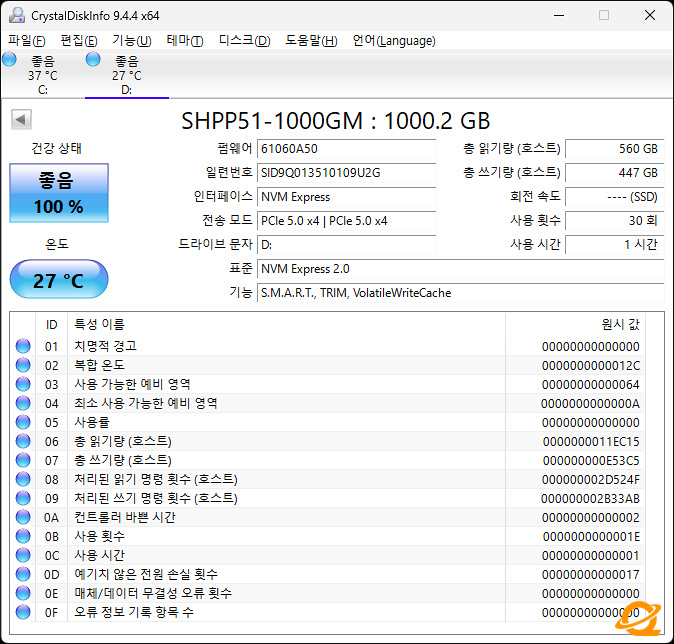Viewport: 674px width, 644px height.
Task: Click status orb for attribute 05 사용률
Action: click(x=23, y=422)
